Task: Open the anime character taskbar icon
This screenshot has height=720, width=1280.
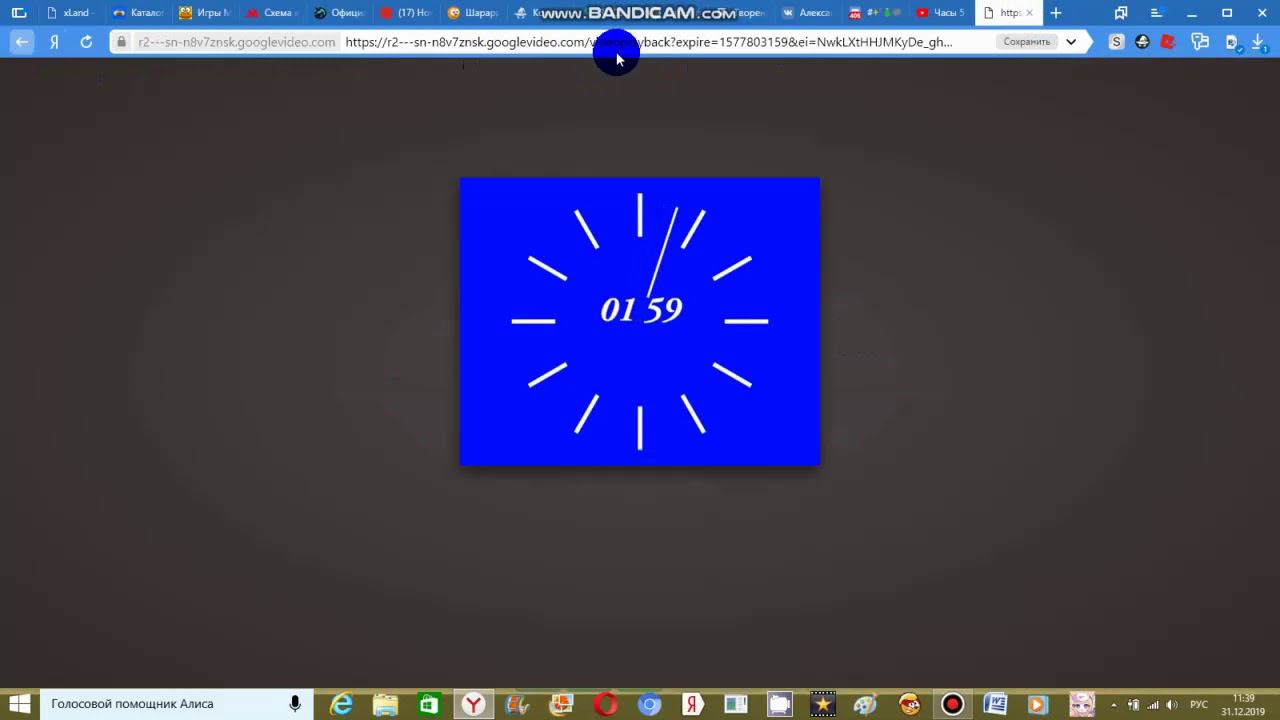Action: pos(1082,704)
